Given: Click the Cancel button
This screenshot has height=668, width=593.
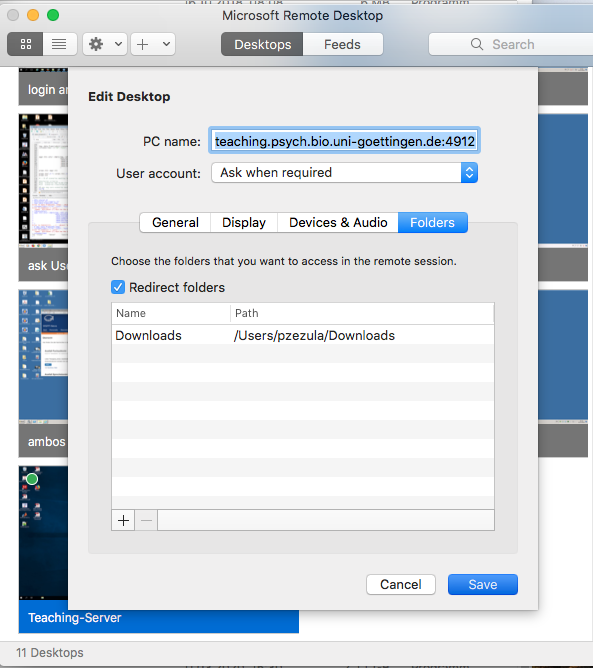Looking at the screenshot, I should (x=401, y=584).
